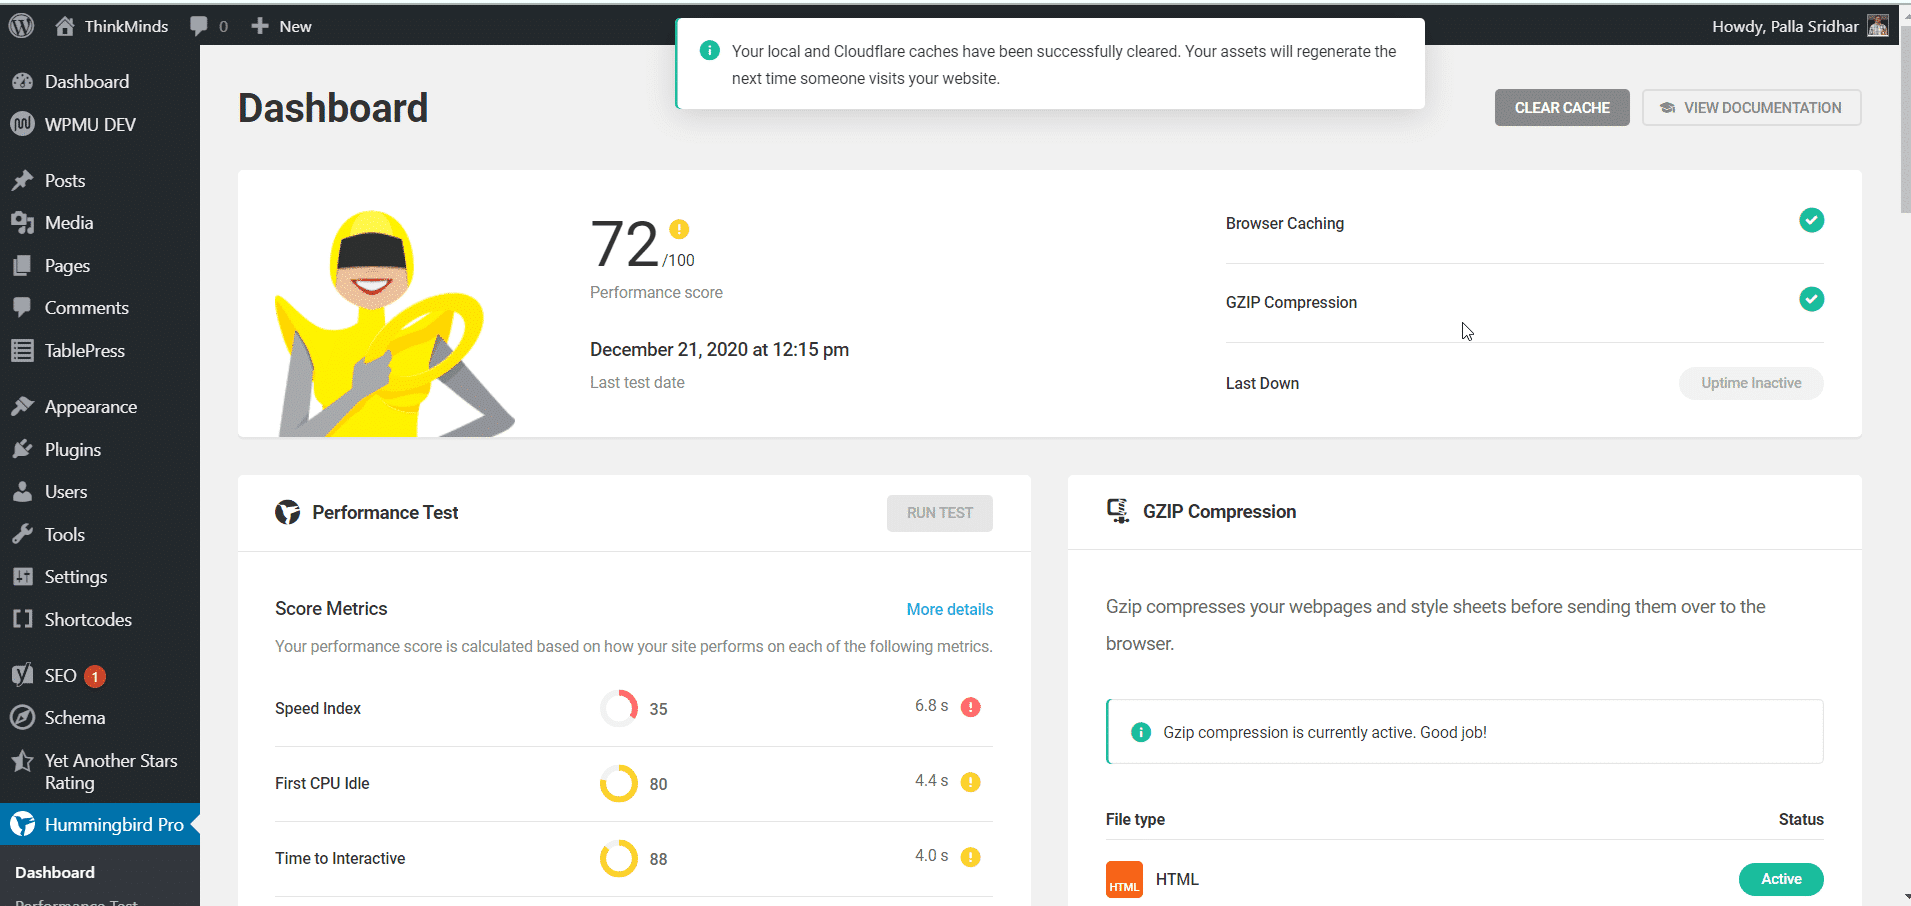
Task: Click the red Speed Index warning icon
Action: pos(971,707)
